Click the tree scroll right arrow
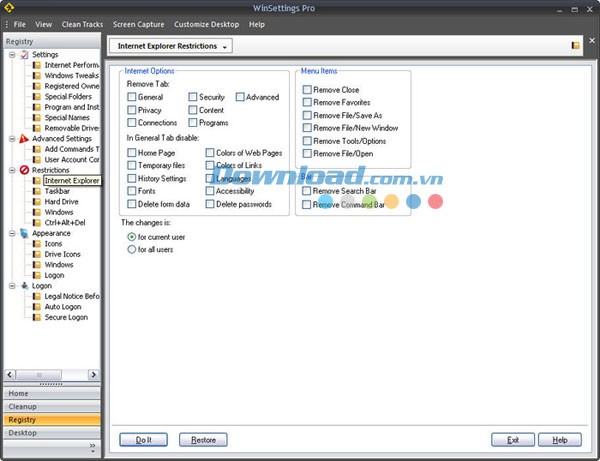 point(93,375)
